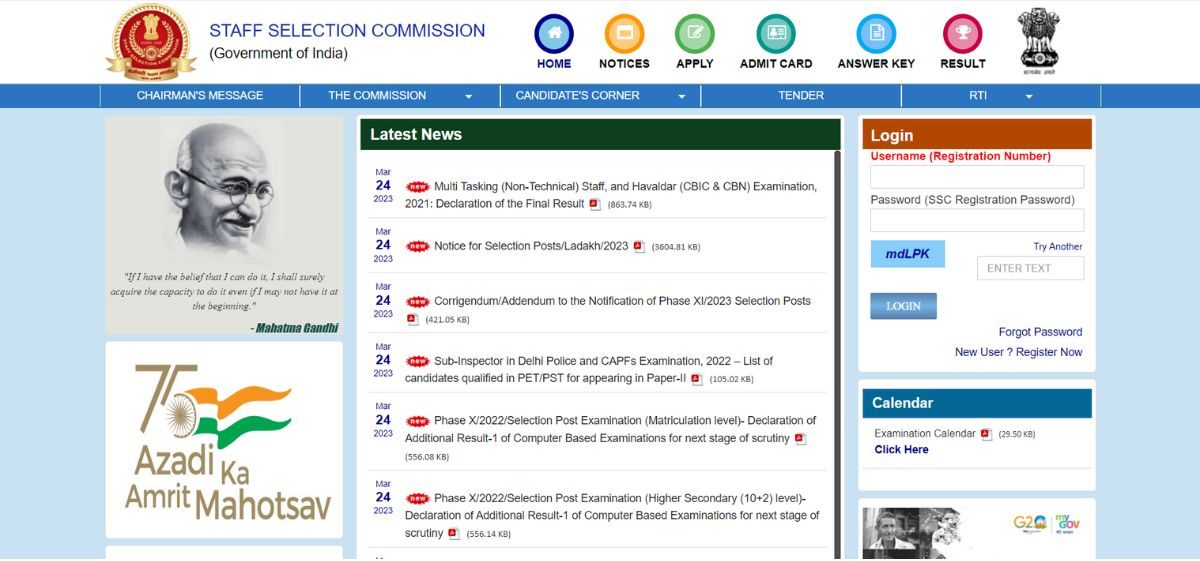Open PDF icon for Sub-Inspector PET/PST list
This screenshot has width=1200, height=561.
696,379
